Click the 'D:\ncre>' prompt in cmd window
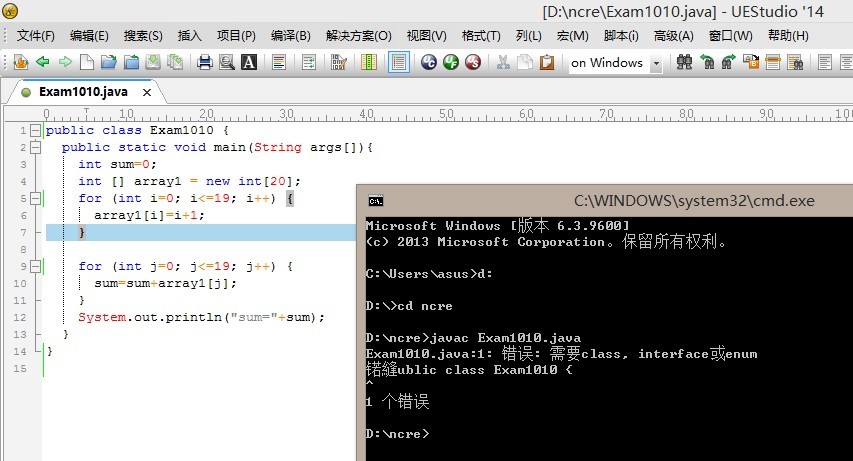 pos(398,434)
